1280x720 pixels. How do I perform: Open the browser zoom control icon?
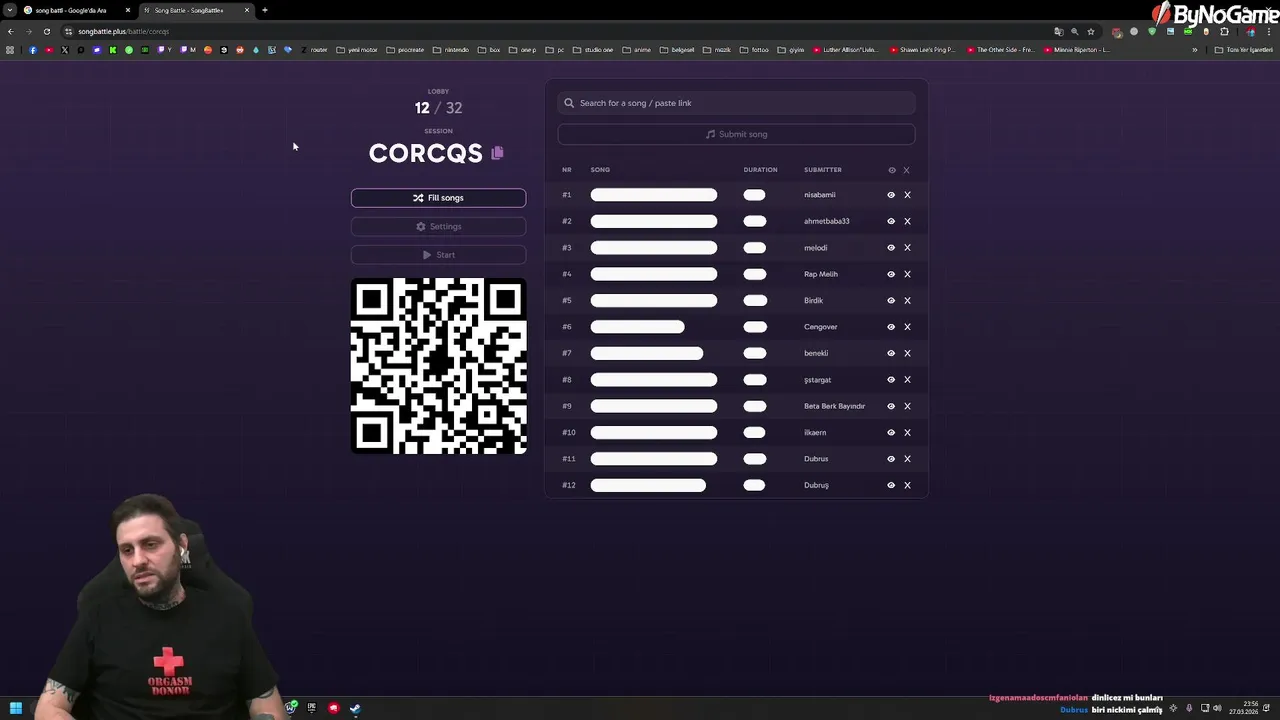[1075, 31]
